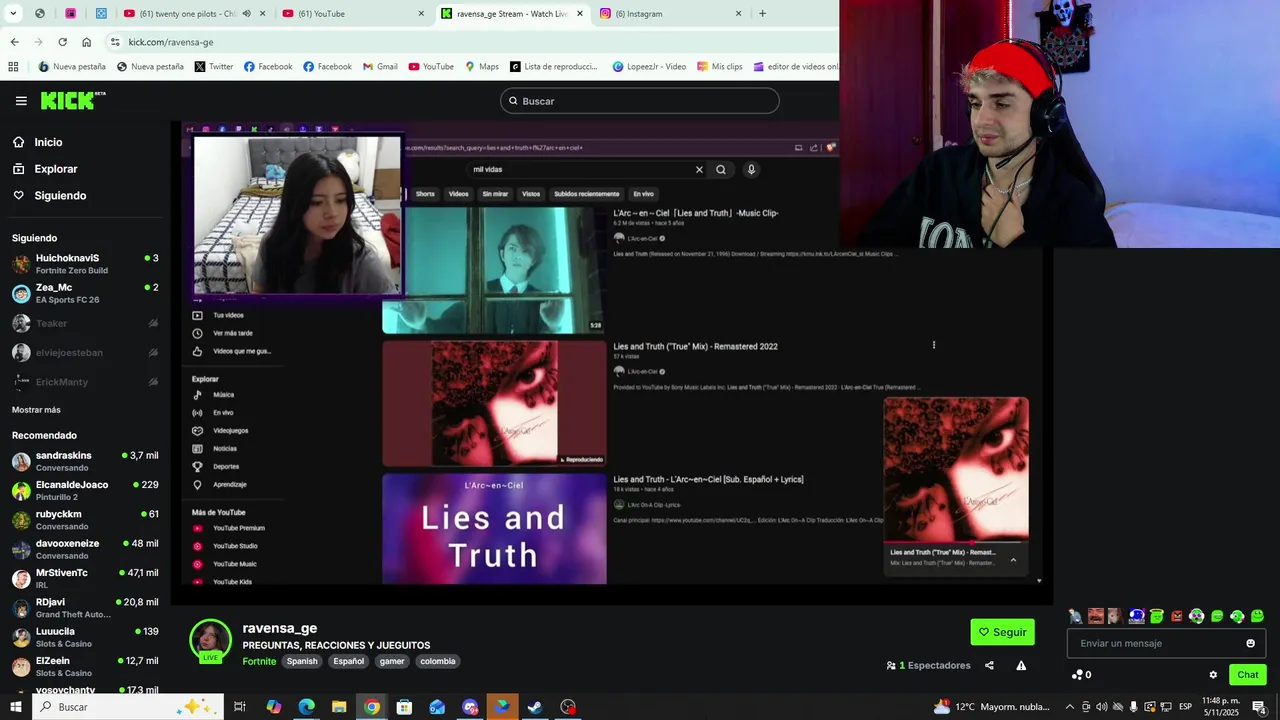Open the new tab plus button
Screen dimensions: 1280x720
(762, 14)
